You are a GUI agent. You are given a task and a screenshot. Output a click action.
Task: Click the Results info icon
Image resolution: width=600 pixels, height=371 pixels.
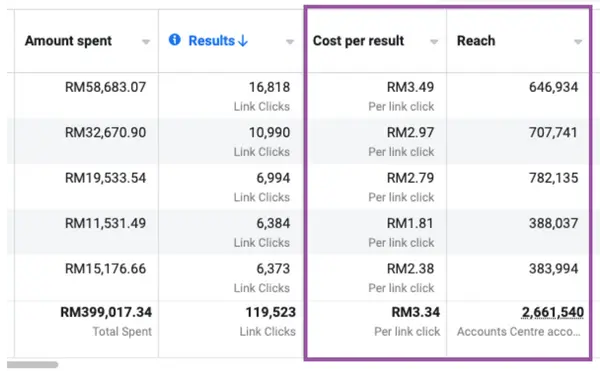coord(174,39)
